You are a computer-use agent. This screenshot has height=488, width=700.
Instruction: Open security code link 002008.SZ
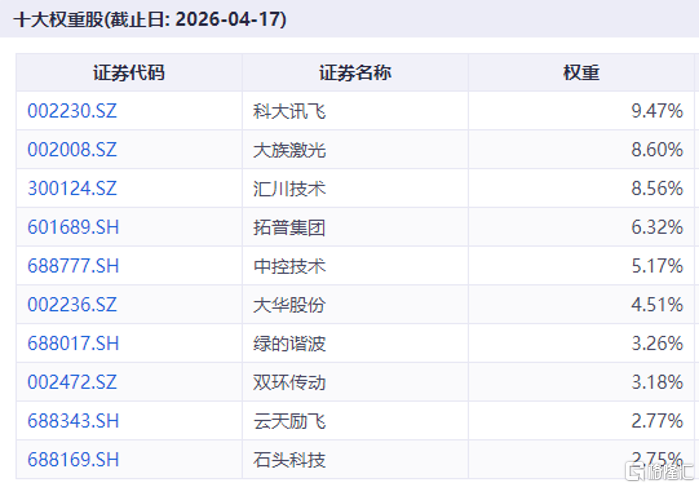pyautogui.click(x=72, y=150)
